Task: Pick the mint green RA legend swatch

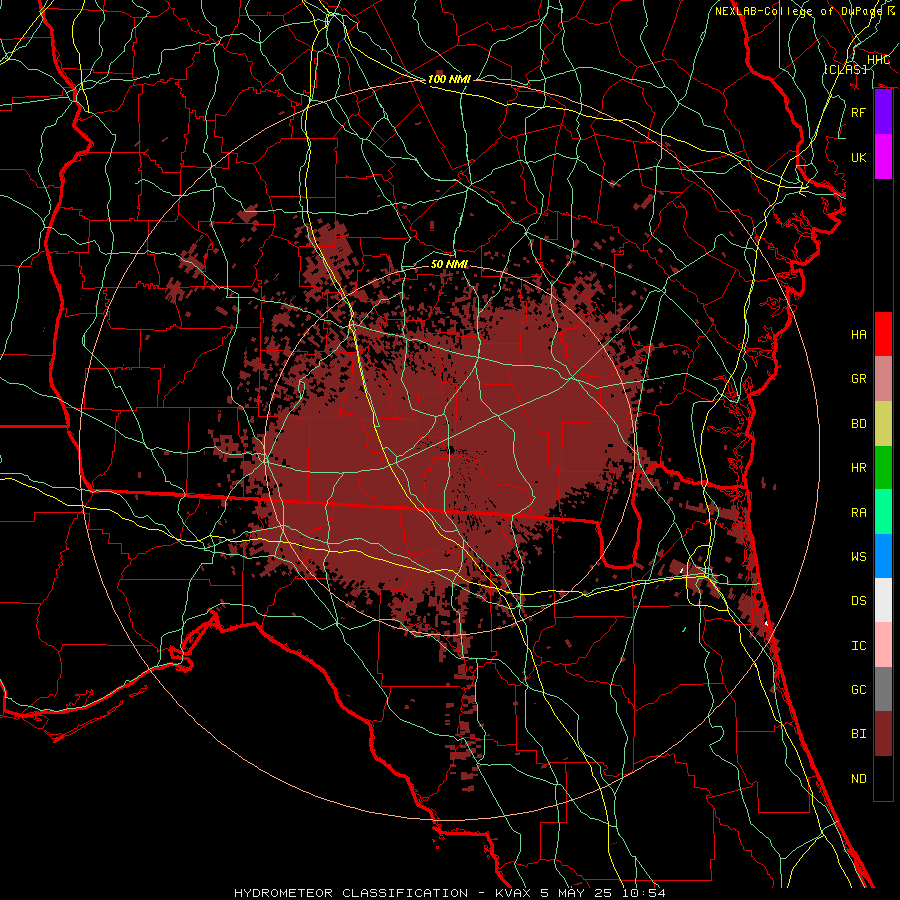Action: [x=883, y=512]
